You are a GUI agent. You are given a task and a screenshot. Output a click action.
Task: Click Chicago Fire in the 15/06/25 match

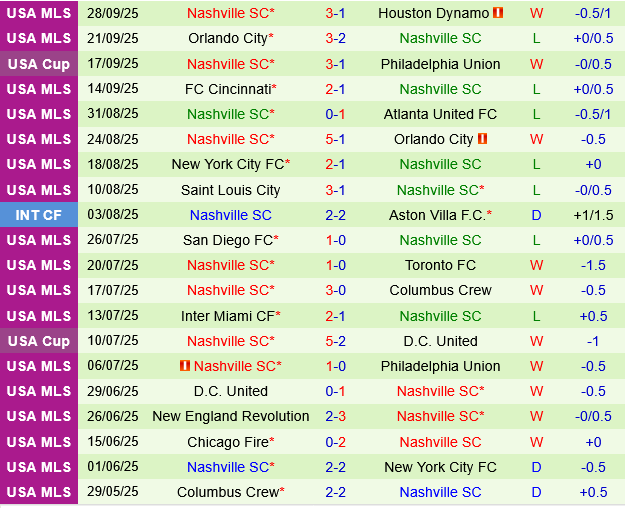coord(227,442)
